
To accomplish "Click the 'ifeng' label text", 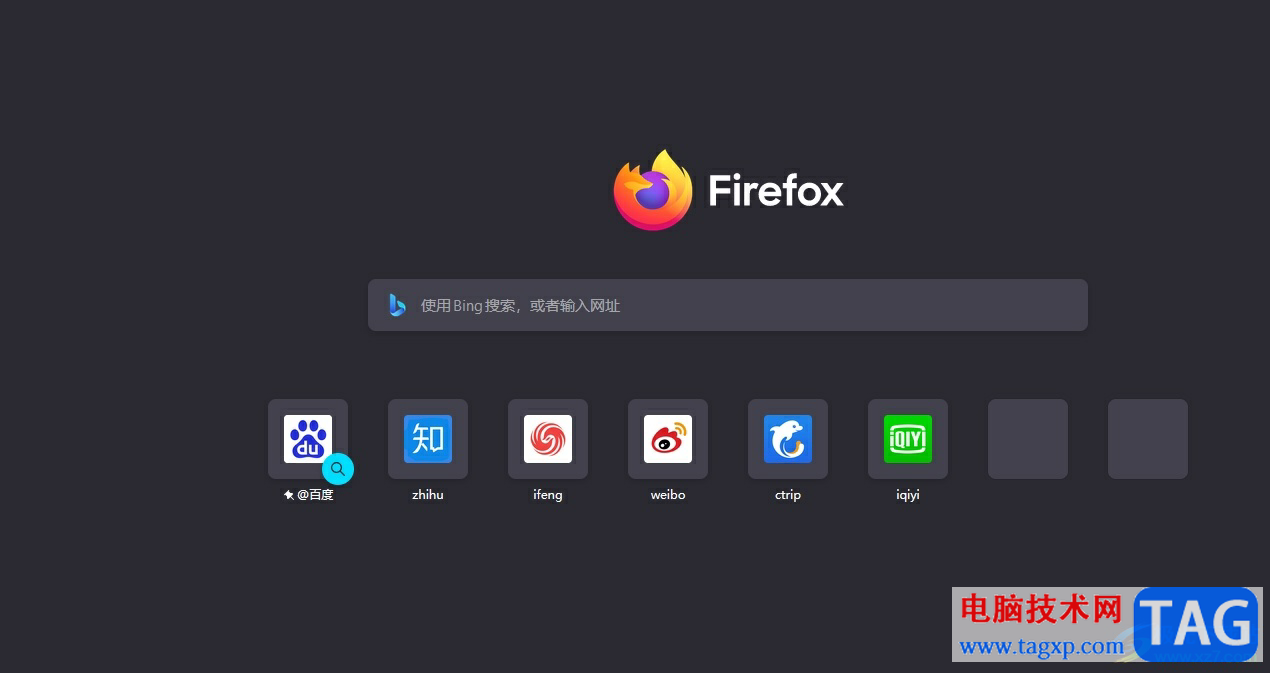I will click(x=548, y=495).
